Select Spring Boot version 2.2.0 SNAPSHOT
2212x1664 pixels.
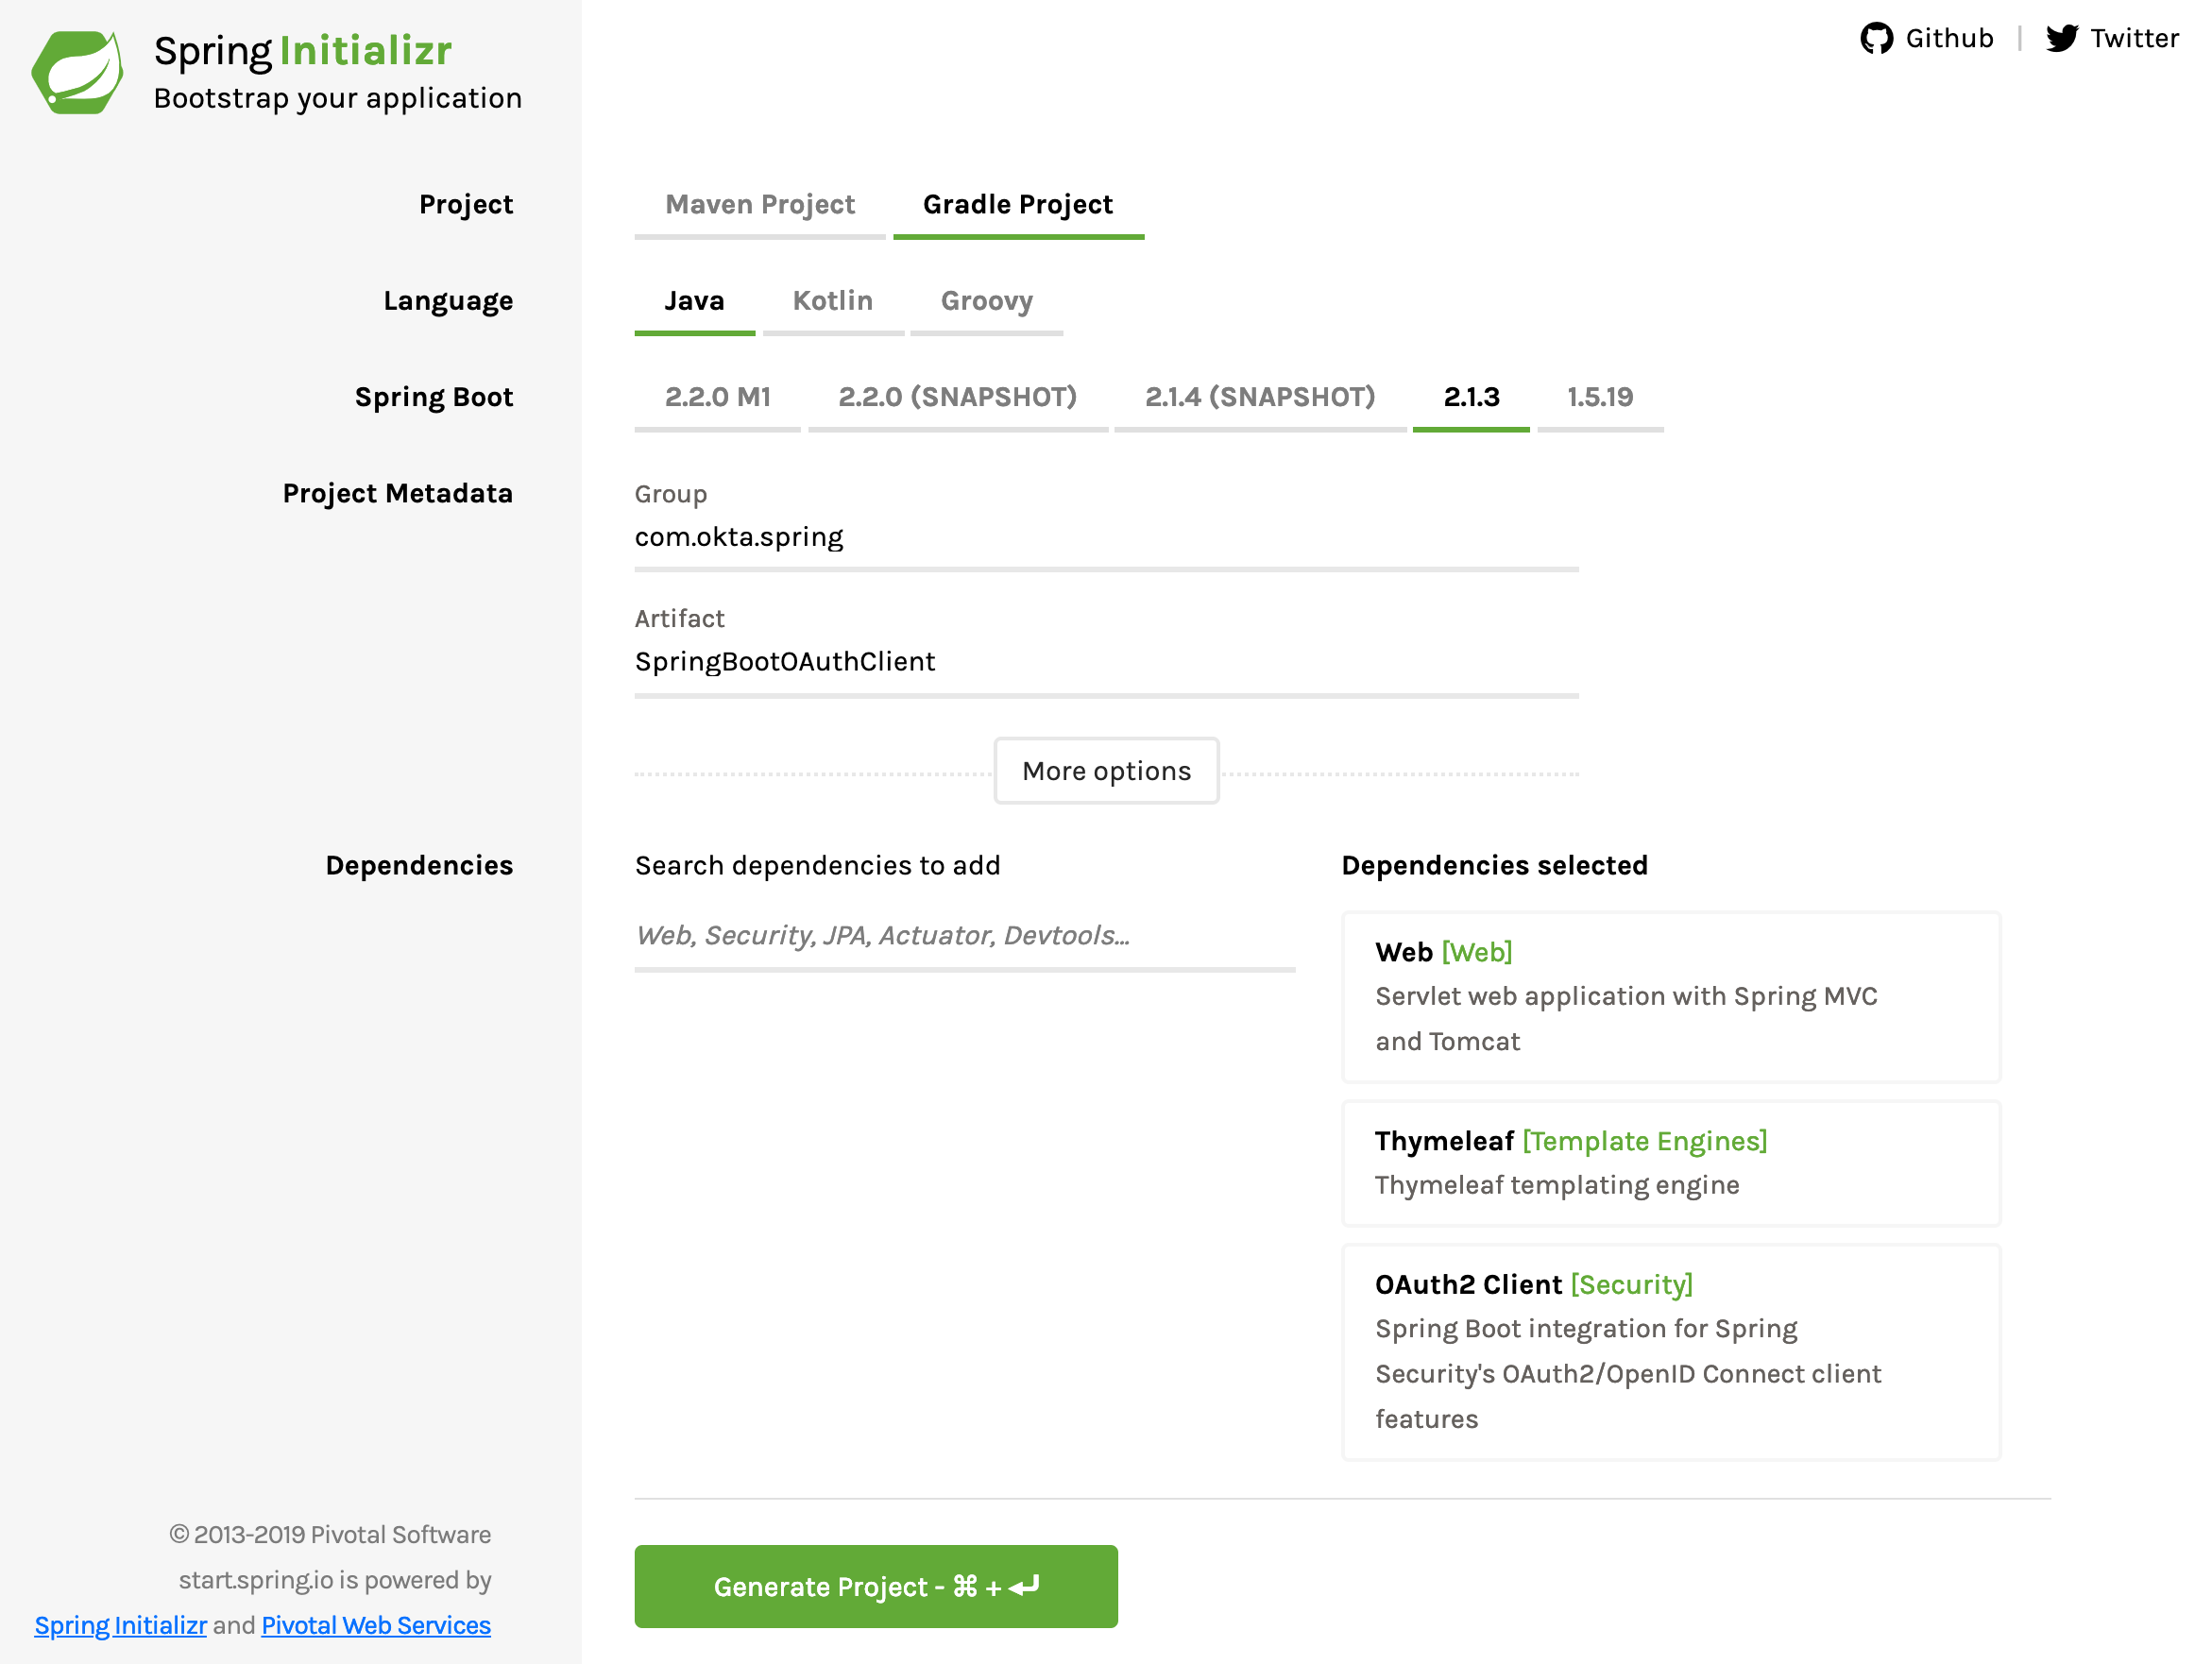958,397
